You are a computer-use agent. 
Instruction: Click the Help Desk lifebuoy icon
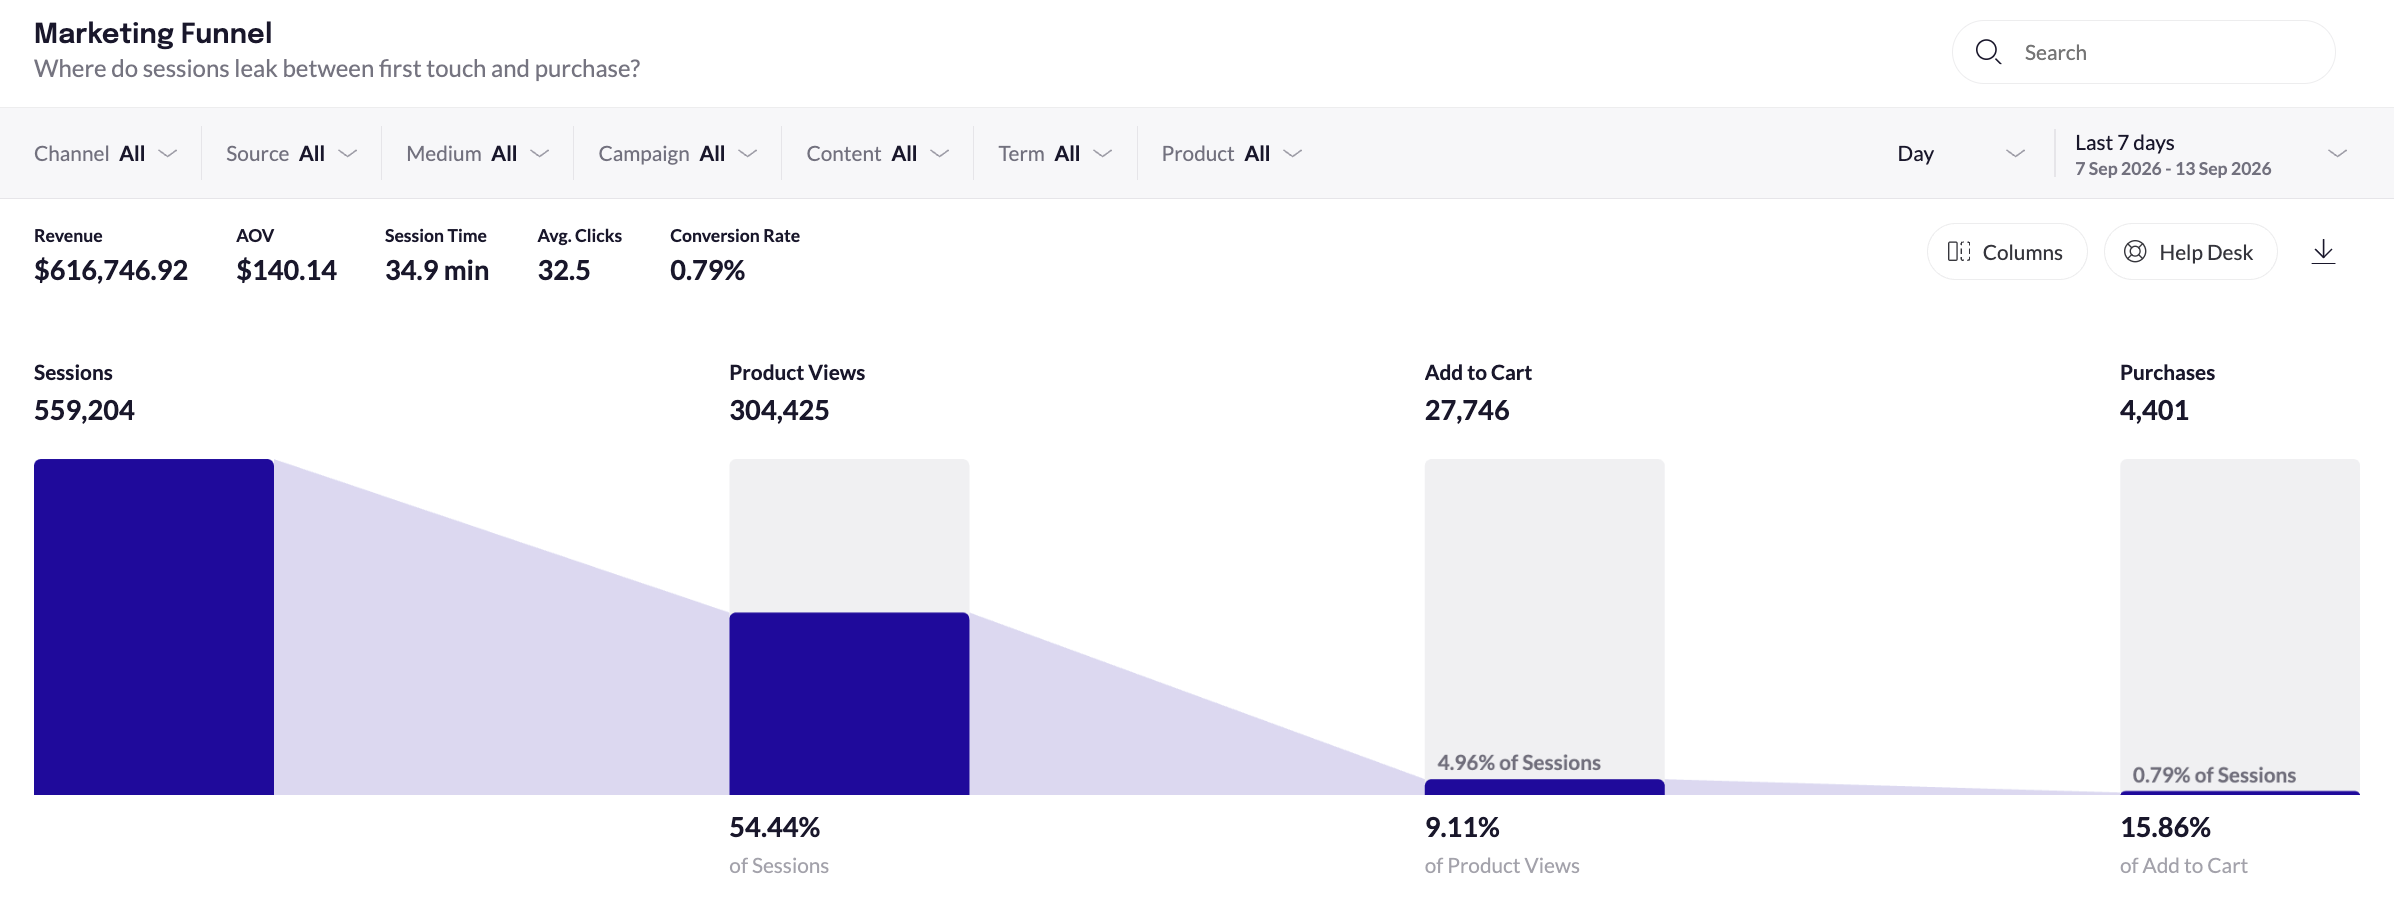[2135, 252]
